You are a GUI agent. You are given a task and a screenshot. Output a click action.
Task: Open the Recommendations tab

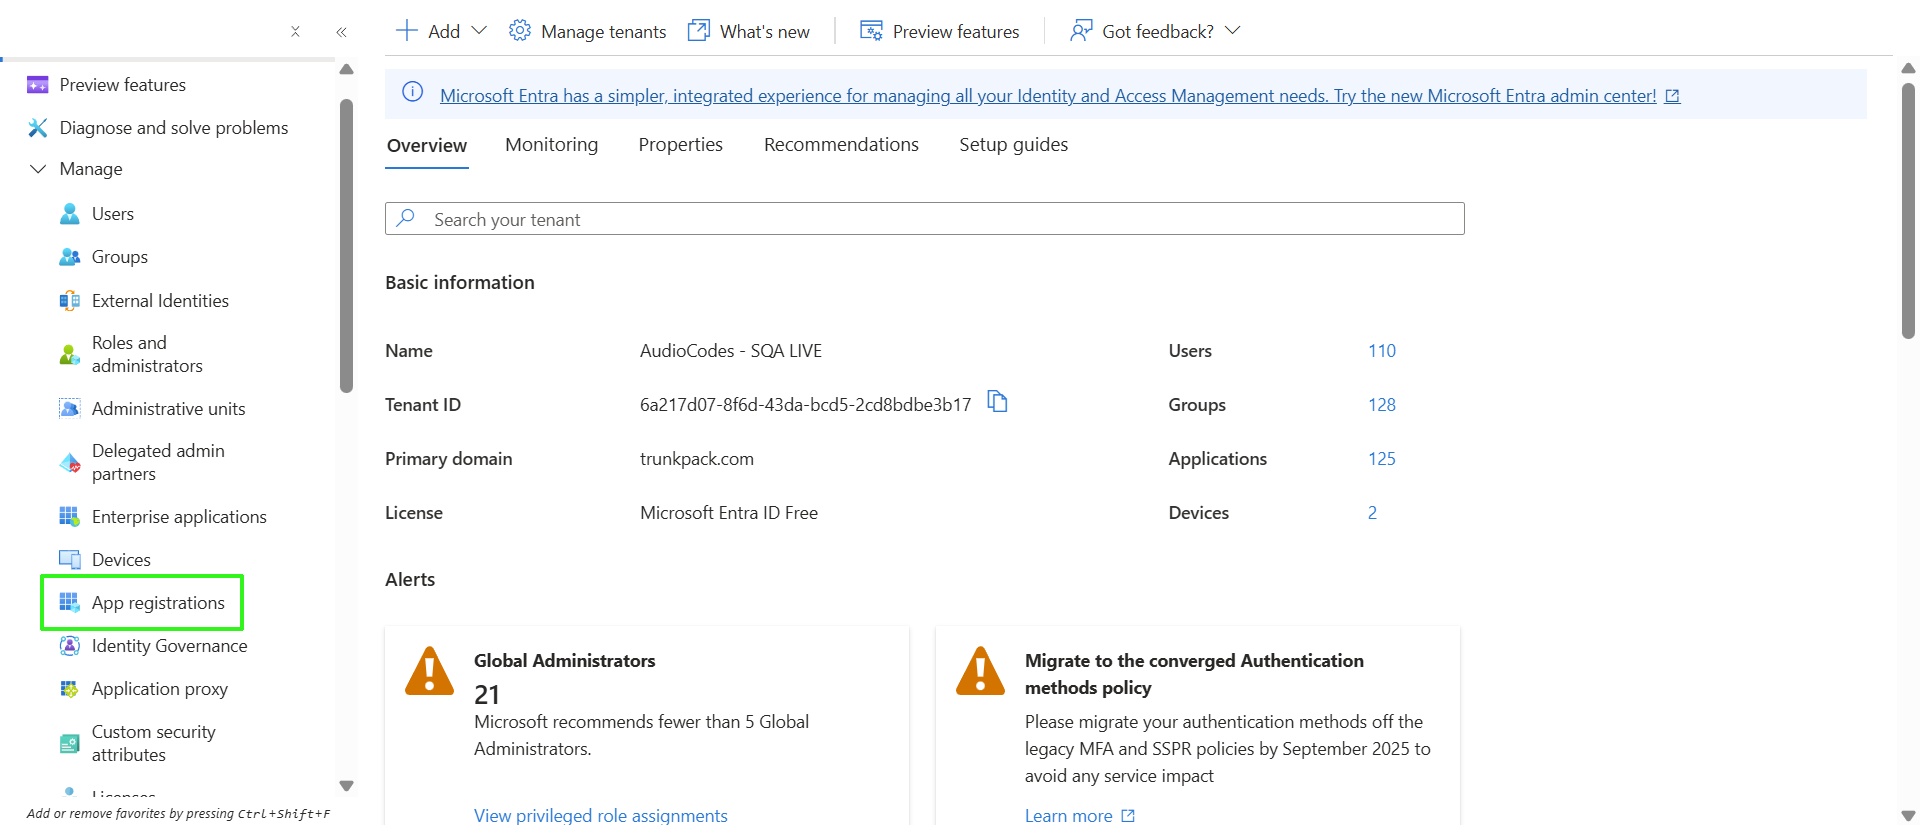[x=840, y=145]
